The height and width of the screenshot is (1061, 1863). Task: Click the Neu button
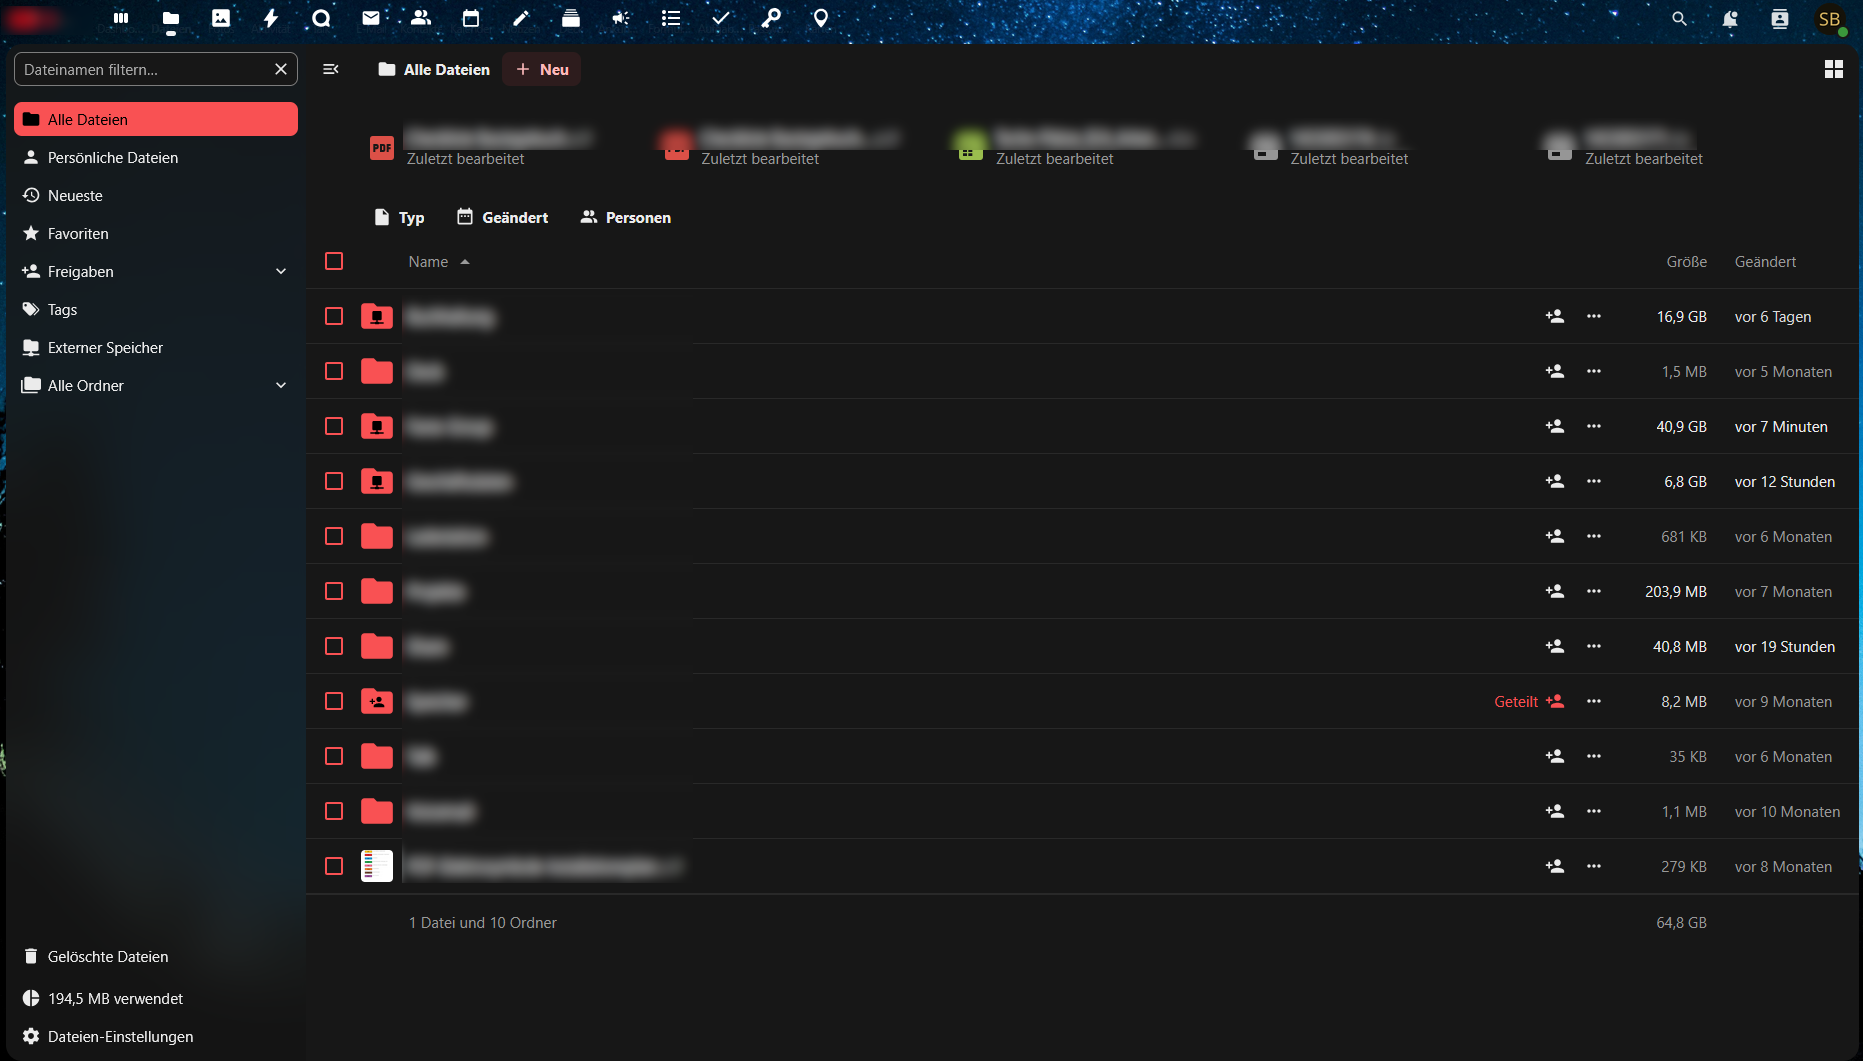tap(542, 69)
